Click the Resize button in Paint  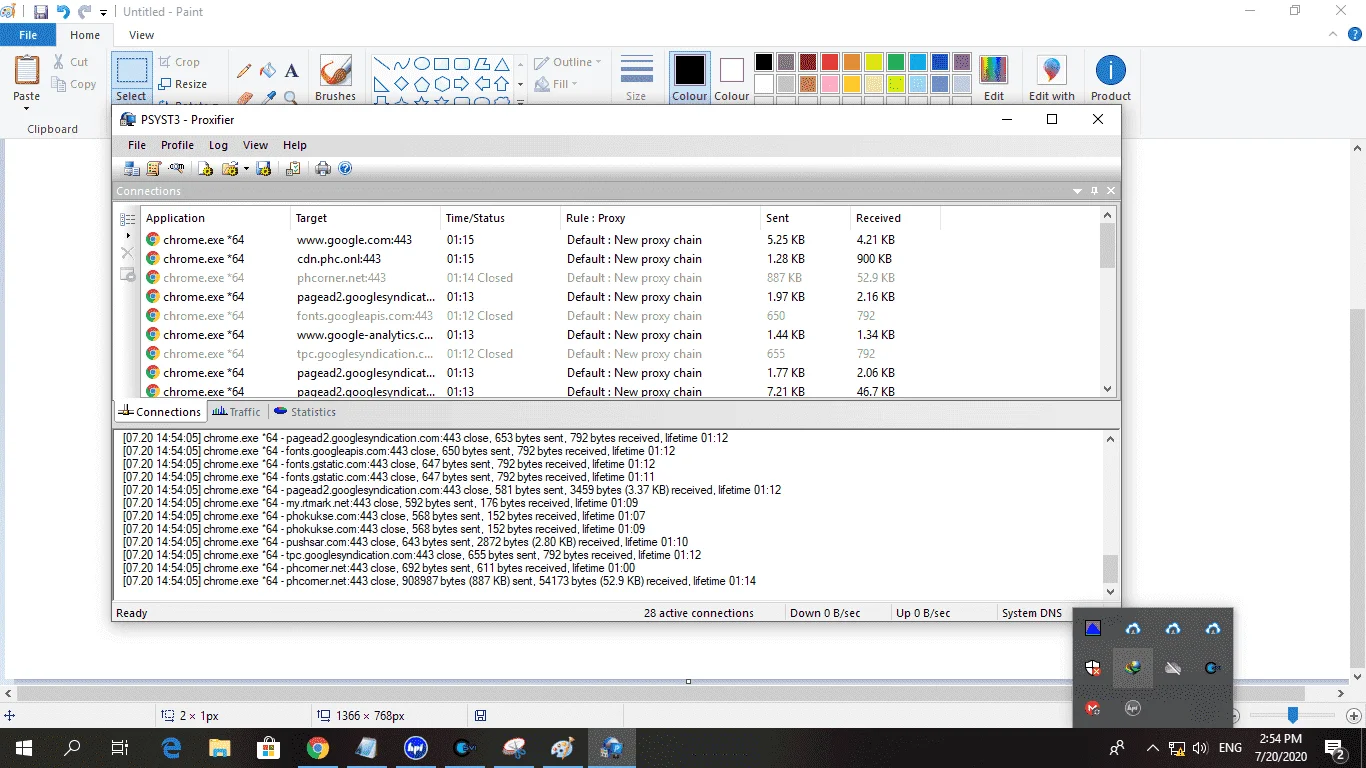[x=183, y=84]
